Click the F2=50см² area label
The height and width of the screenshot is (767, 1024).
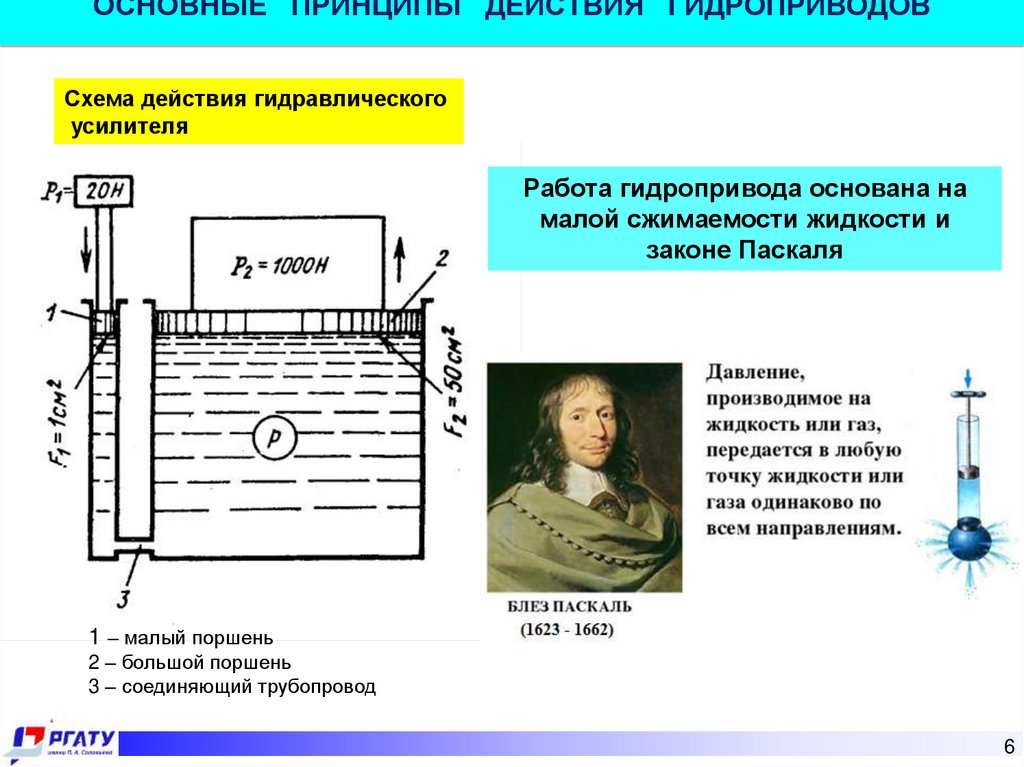coord(454,382)
